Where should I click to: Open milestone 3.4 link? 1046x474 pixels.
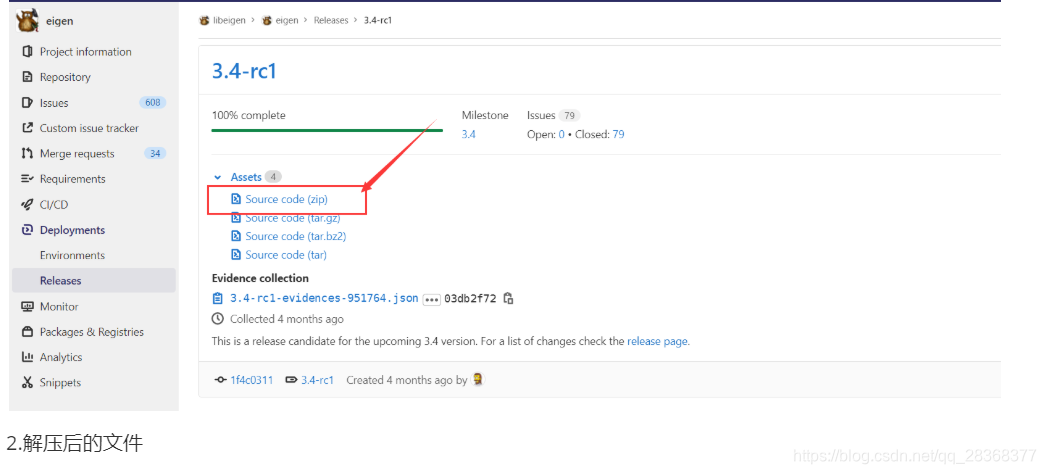468,134
